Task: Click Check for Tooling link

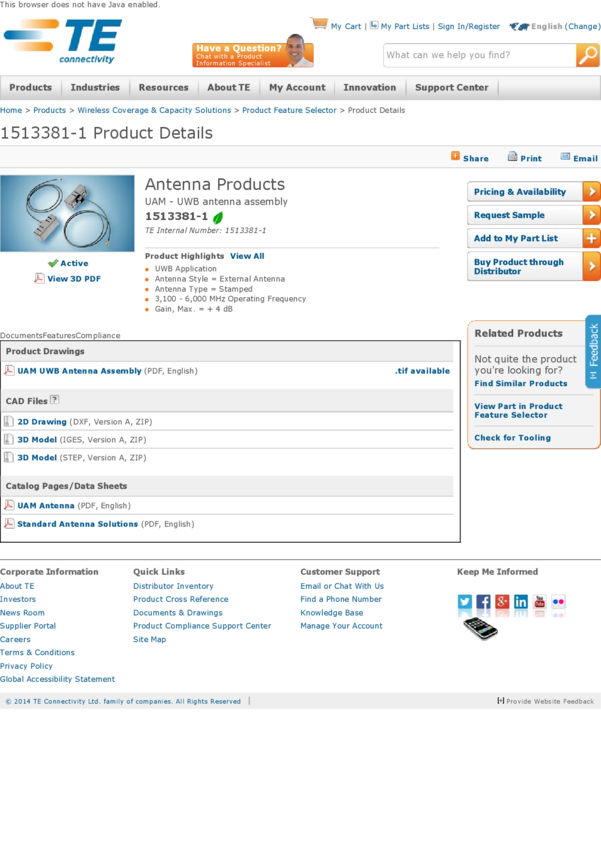Action: tap(512, 437)
